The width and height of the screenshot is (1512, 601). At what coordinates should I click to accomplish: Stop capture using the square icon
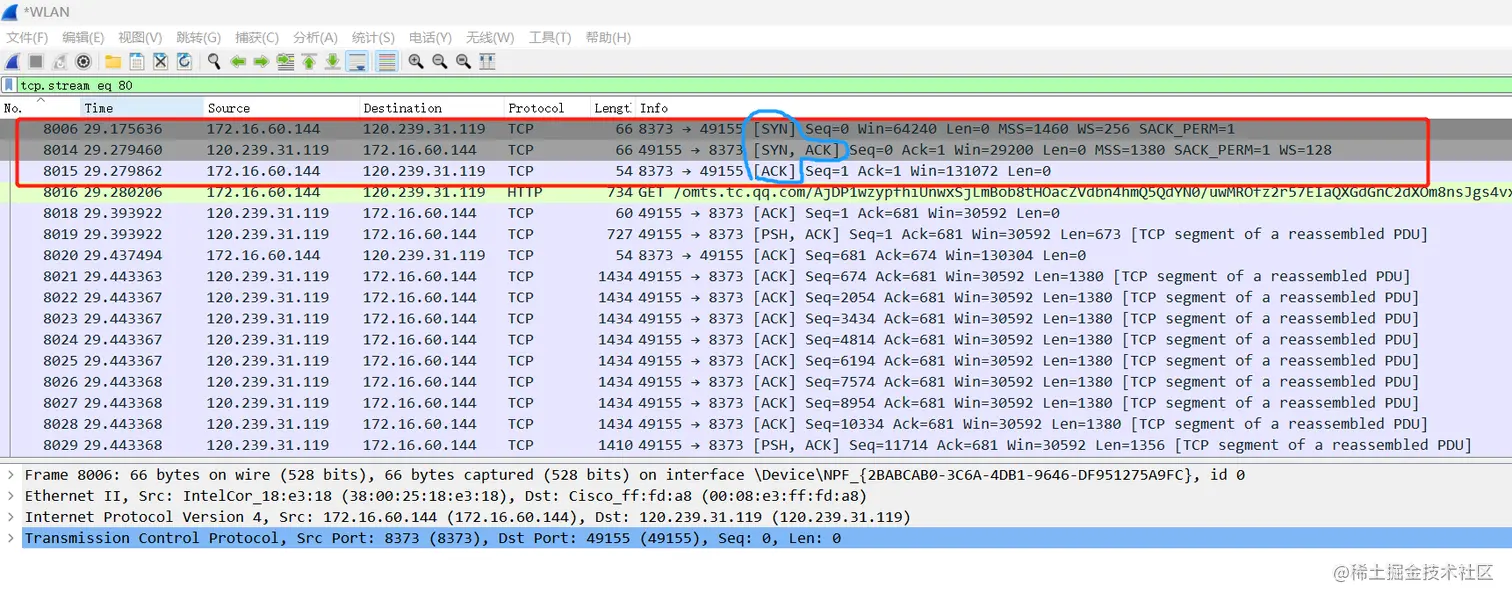click(x=36, y=62)
